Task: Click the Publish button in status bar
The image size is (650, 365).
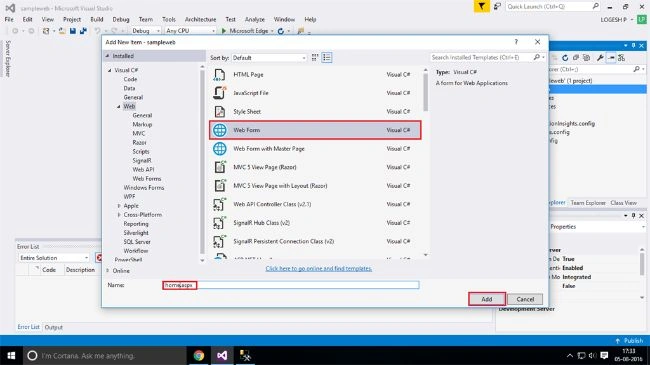Action: [629, 341]
